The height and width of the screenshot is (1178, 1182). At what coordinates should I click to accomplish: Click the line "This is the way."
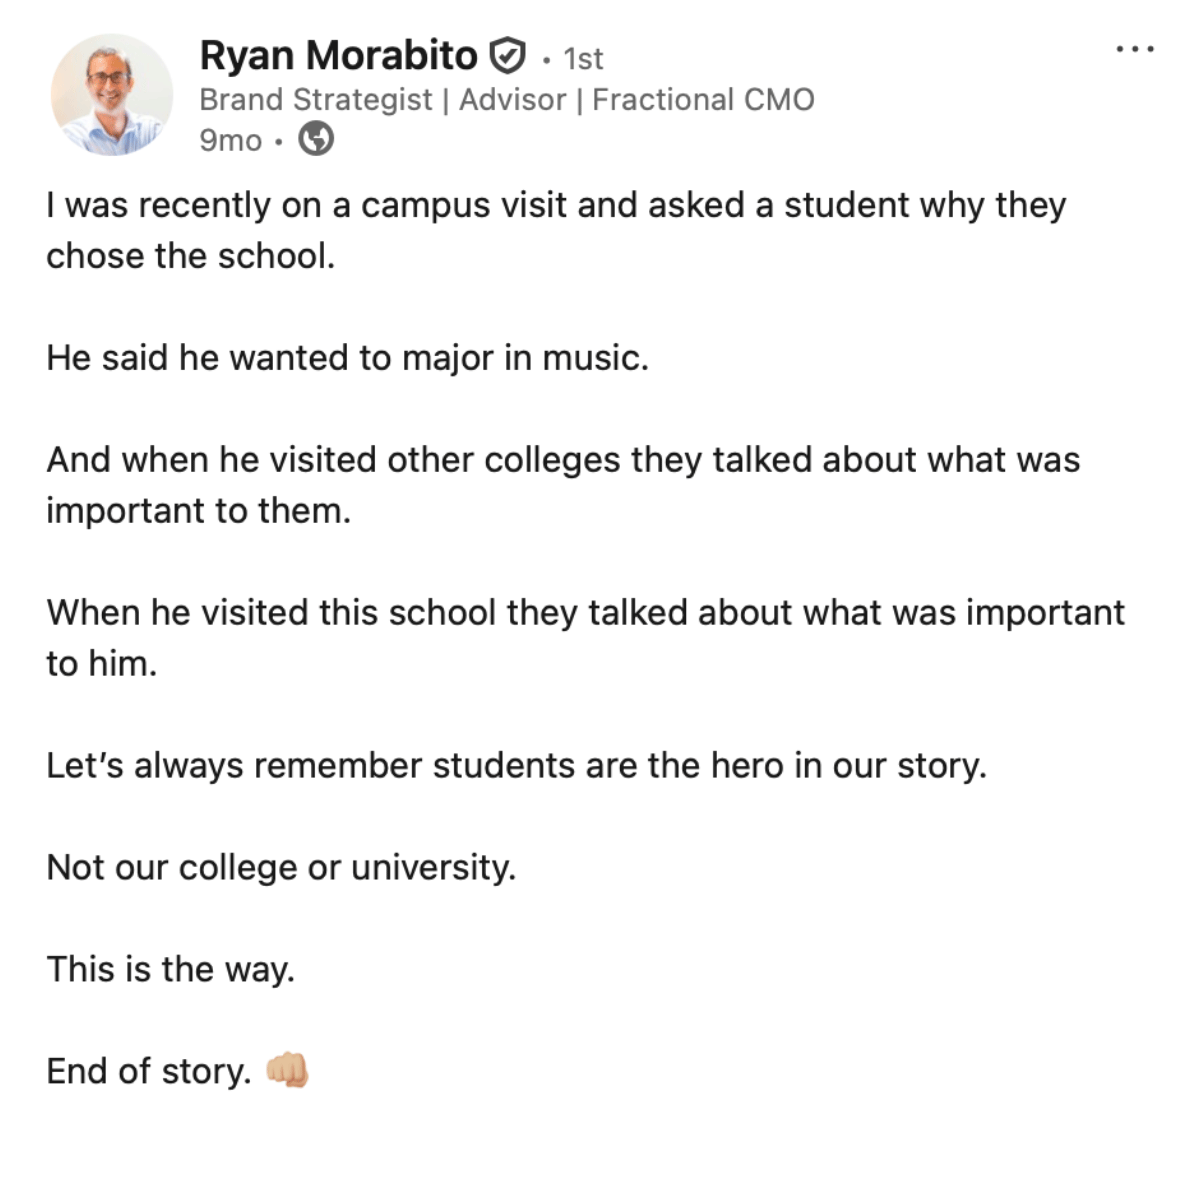point(170,969)
